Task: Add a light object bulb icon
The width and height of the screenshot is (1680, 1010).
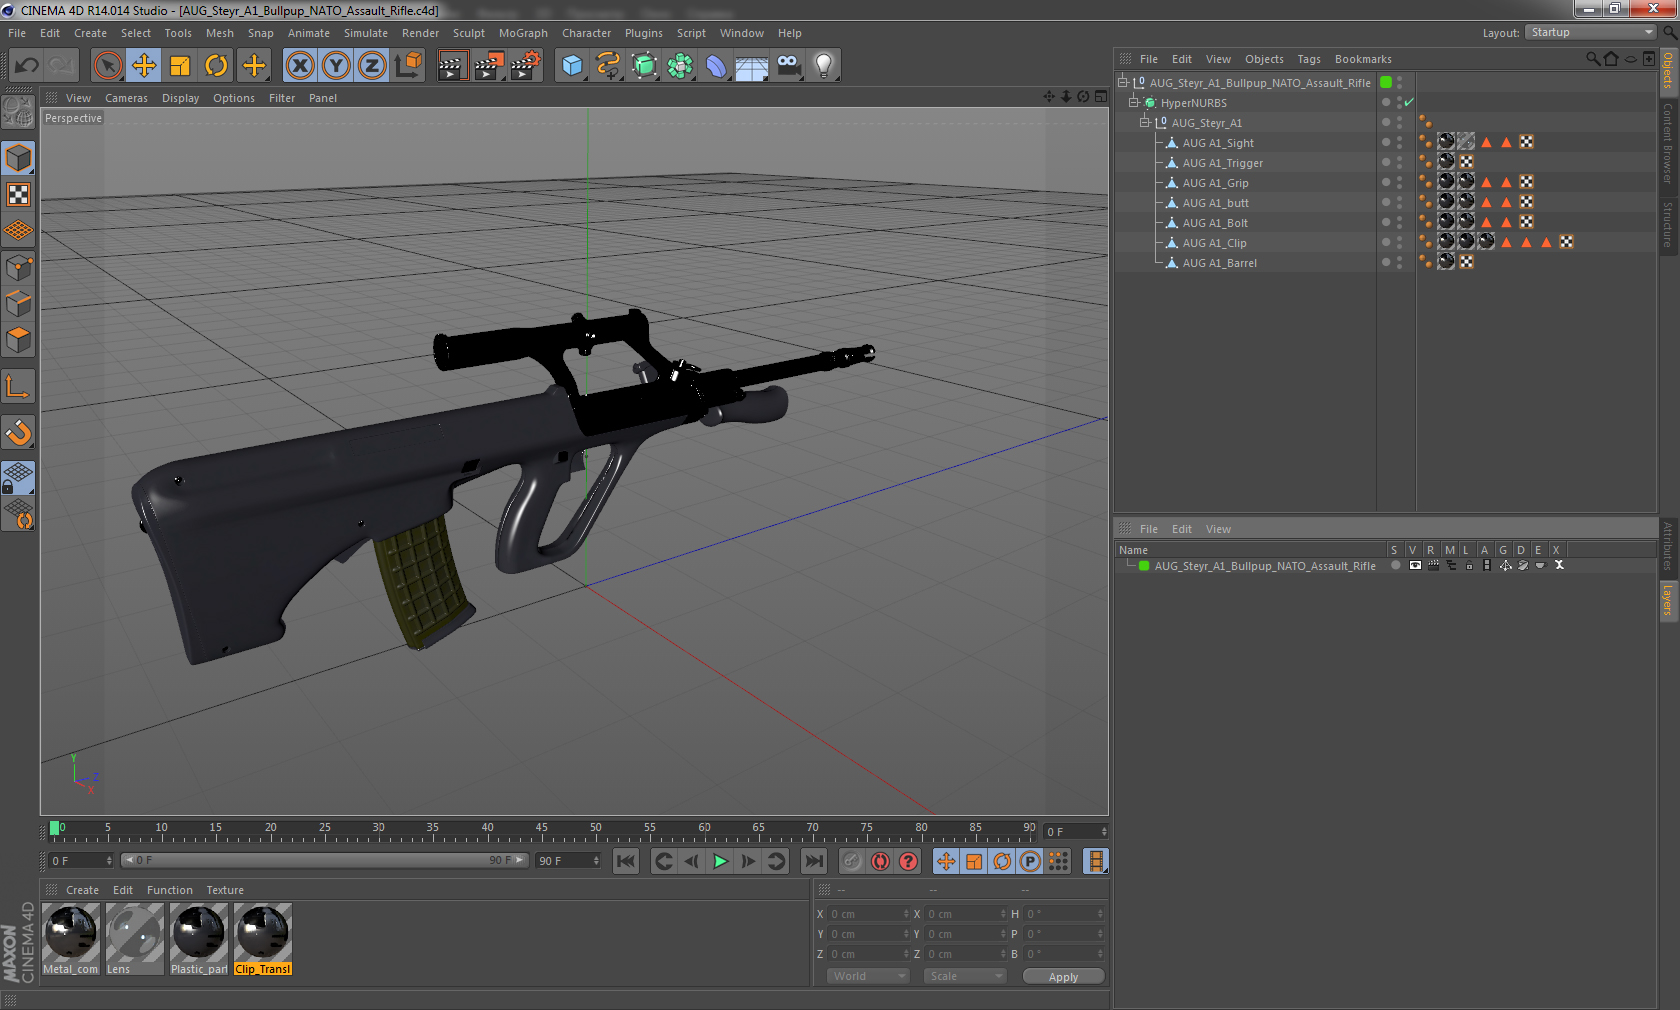Action: click(x=824, y=66)
